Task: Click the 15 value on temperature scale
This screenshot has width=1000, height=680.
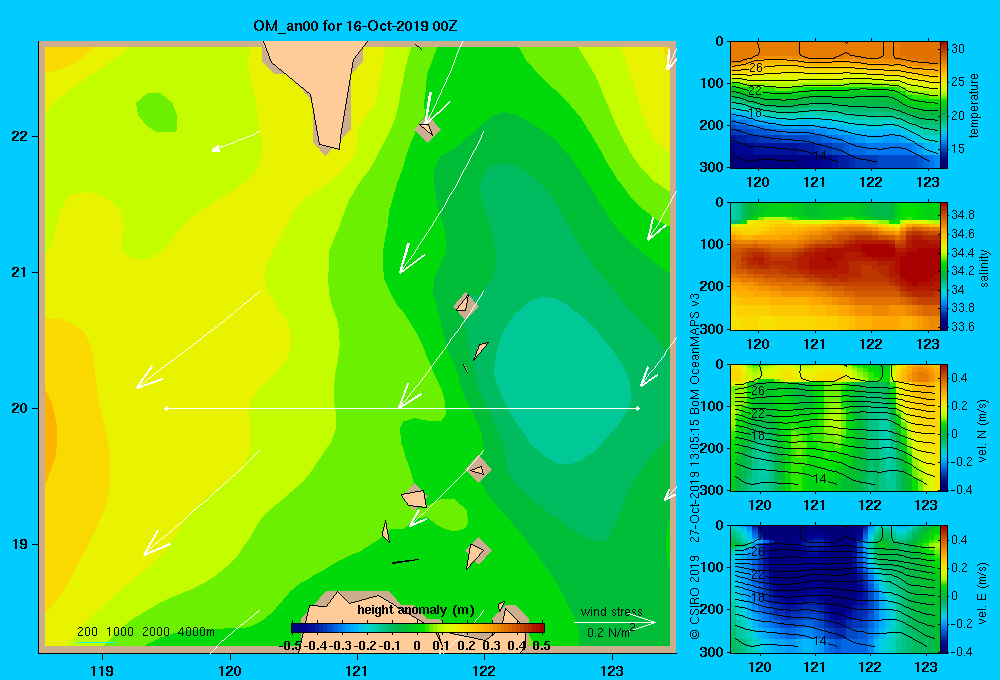Action: (958, 149)
